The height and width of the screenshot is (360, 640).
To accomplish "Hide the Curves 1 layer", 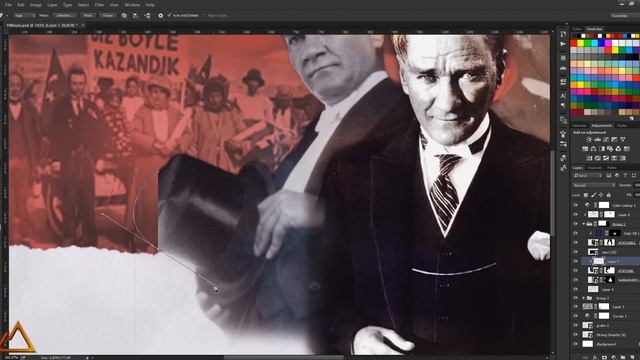I will [576, 316].
